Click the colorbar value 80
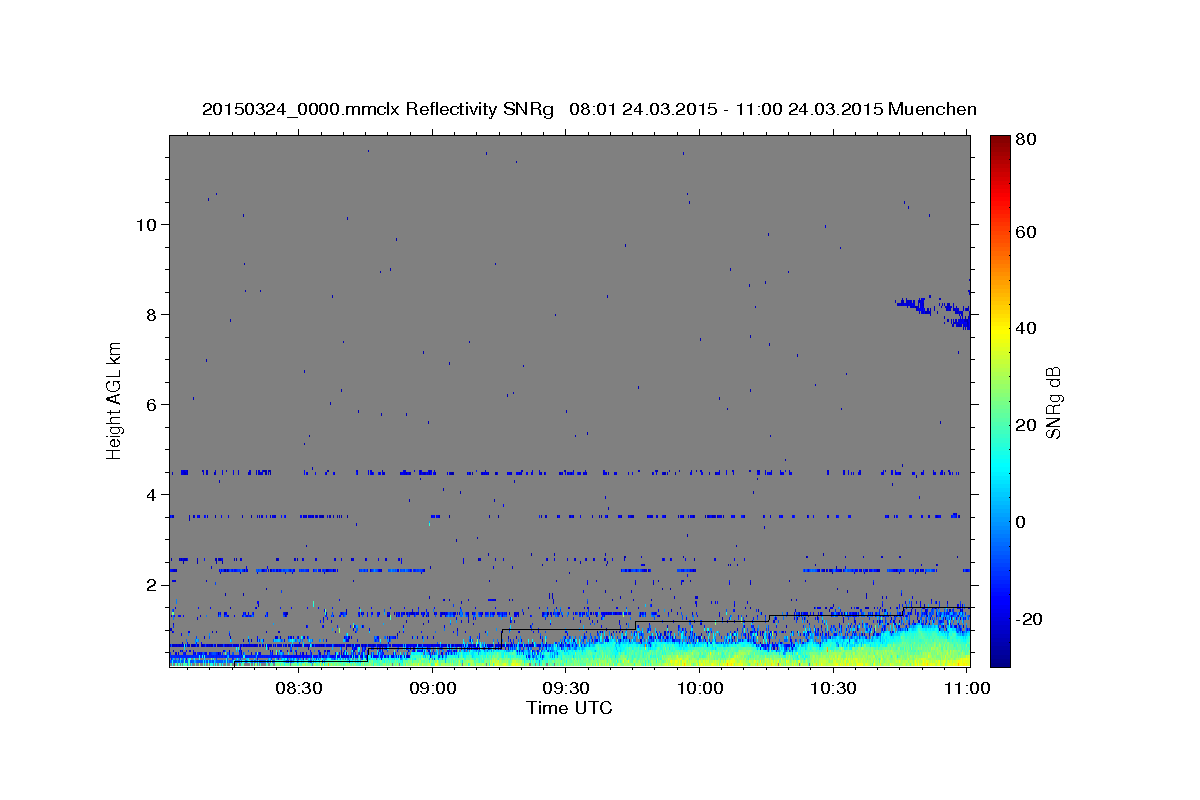Image resolution: width=1200 pixels, height=800 pixels. pos(1027,140)
